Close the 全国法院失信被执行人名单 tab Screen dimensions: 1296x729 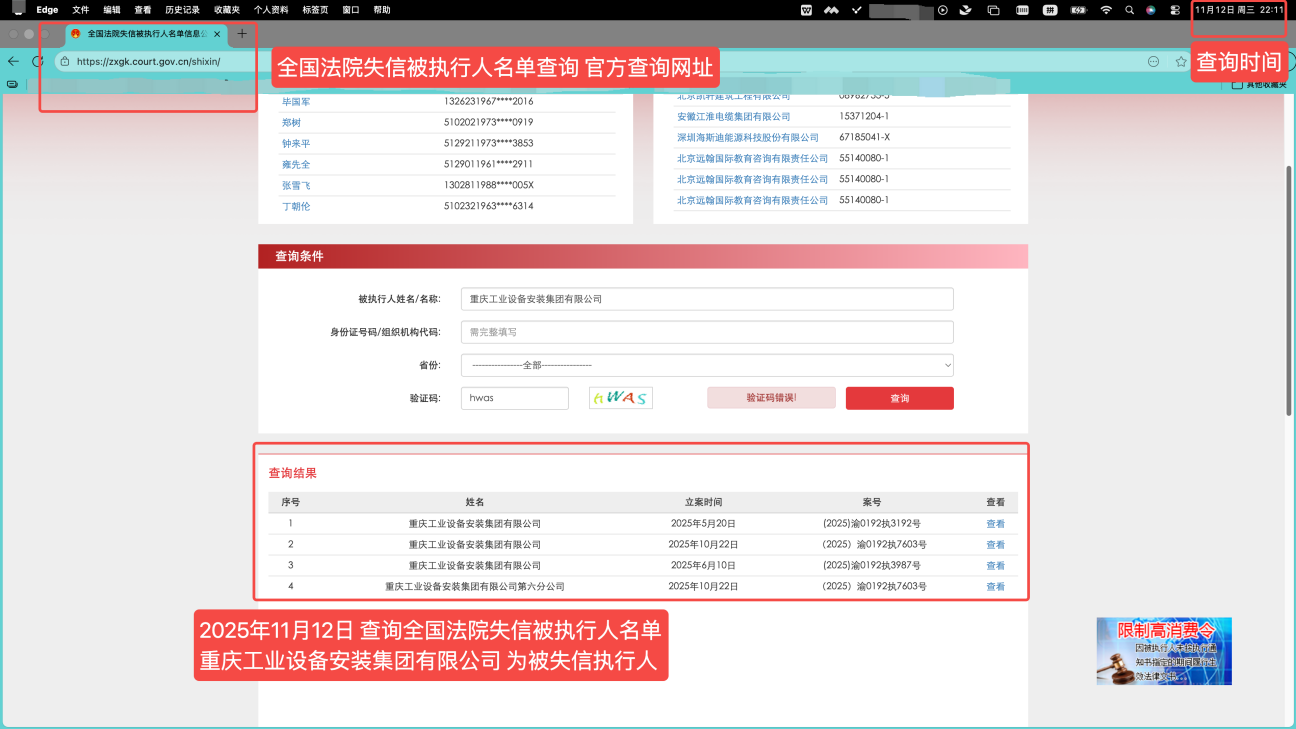coord(217,34)
